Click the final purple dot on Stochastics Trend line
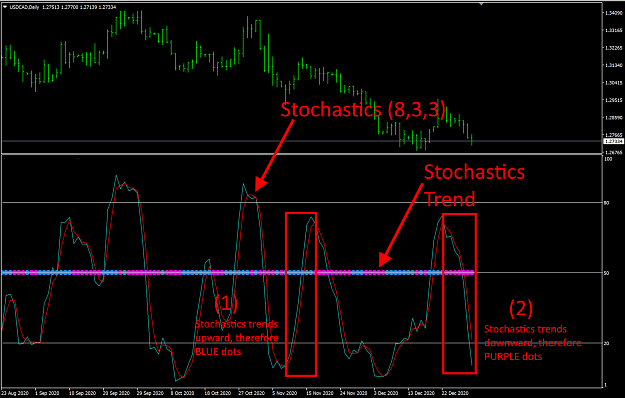Viewport: 625px width, 398px height. coord(472,273)
